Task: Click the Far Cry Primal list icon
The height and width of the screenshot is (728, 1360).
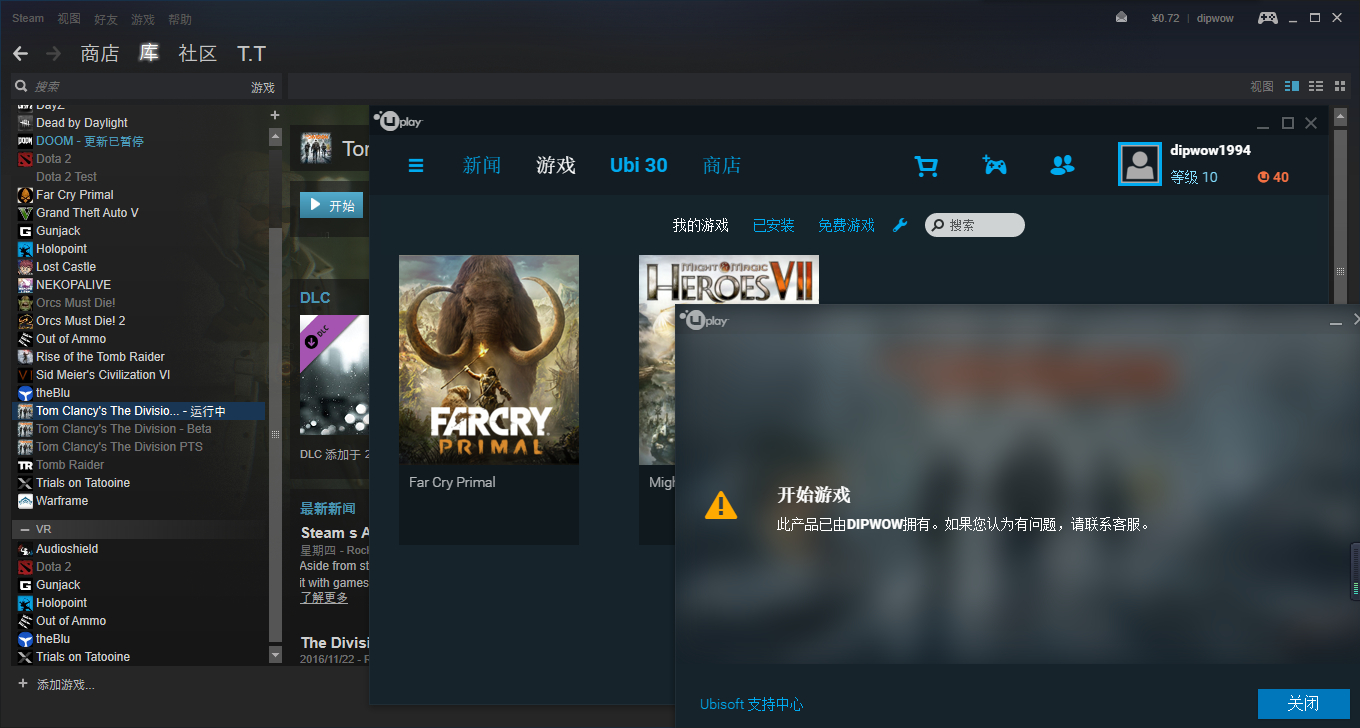Action: pyautogui.click(x=26, y=195)
